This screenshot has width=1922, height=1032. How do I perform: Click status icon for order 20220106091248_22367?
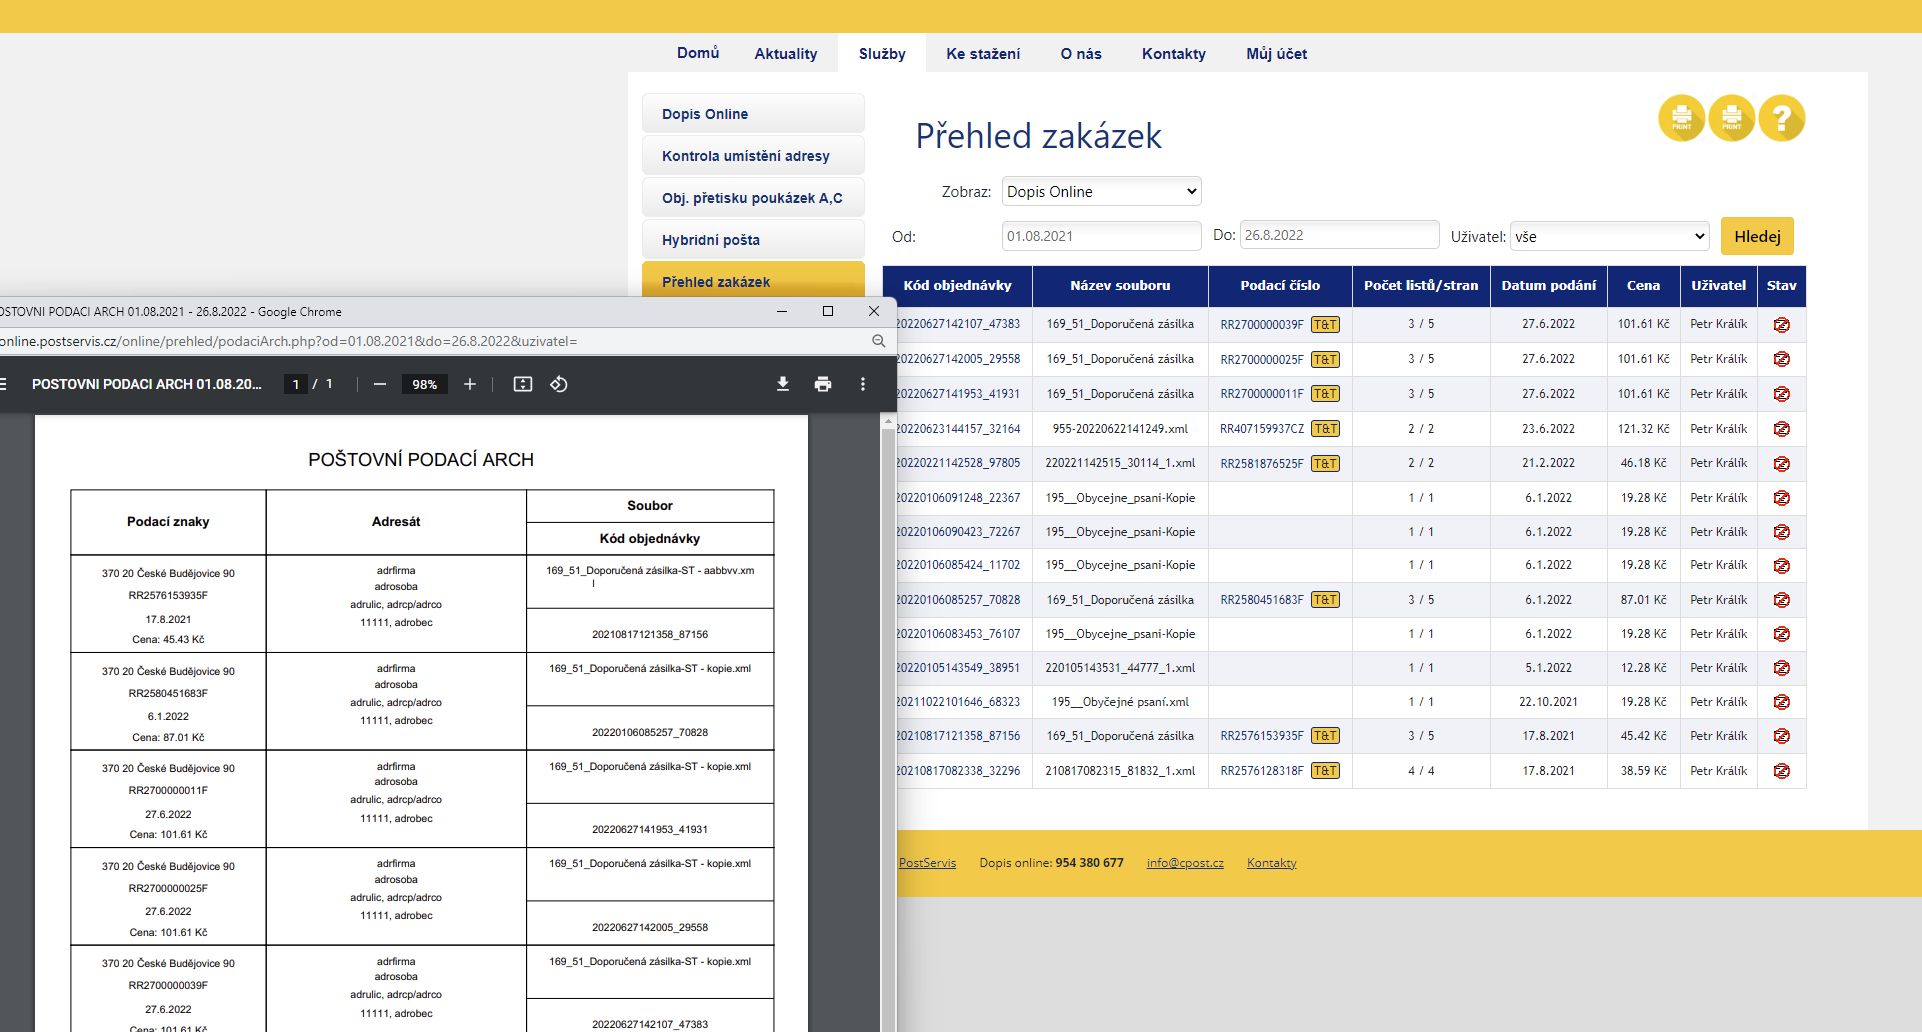click(x=1781, y=498)
